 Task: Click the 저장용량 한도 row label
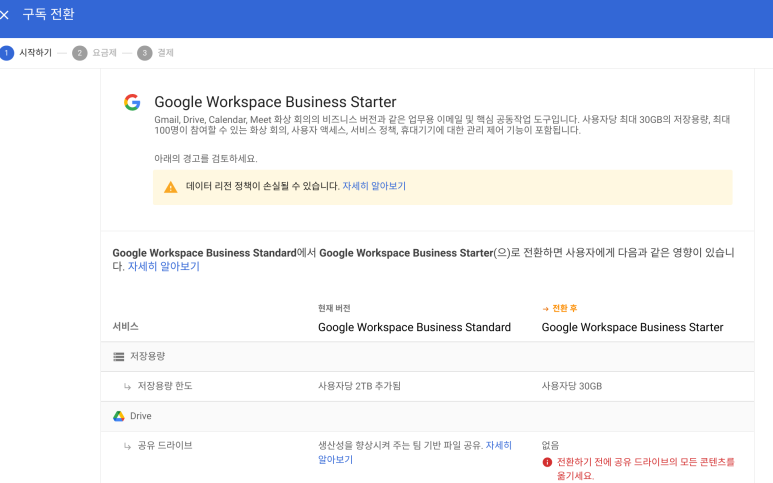pyautogui.click(x=165, y=386)
